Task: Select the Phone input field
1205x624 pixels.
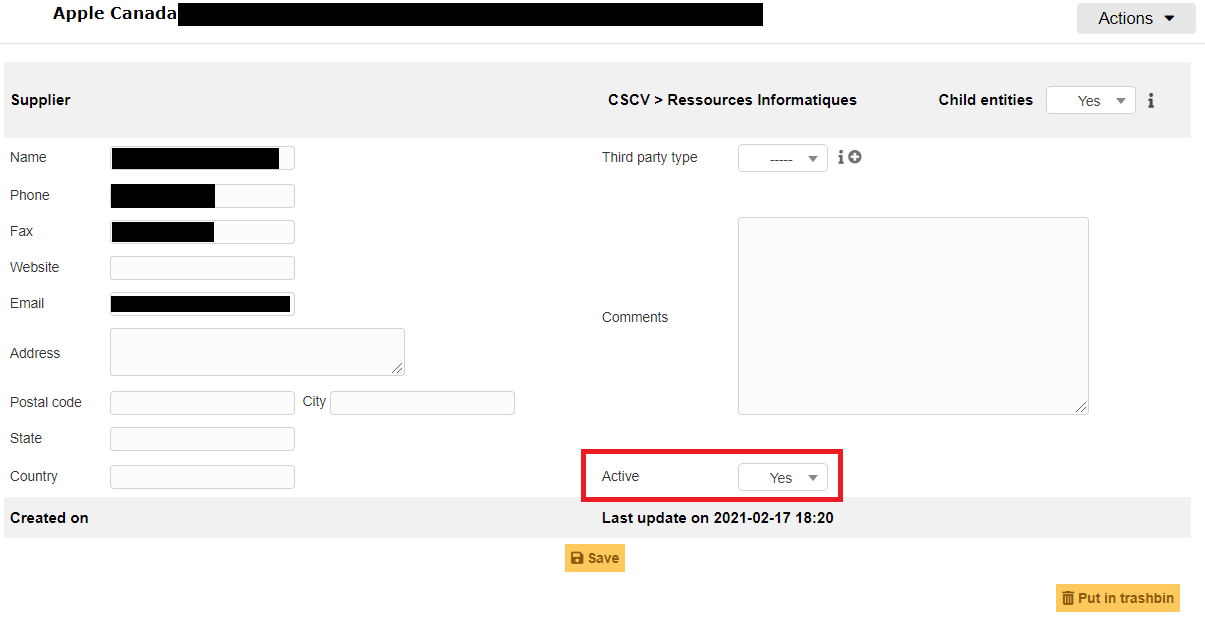Action: point(202,196)
